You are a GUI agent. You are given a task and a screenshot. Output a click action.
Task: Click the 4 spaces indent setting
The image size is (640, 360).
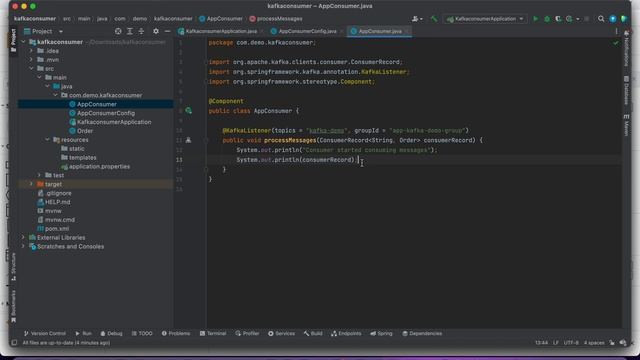point(594,343)
